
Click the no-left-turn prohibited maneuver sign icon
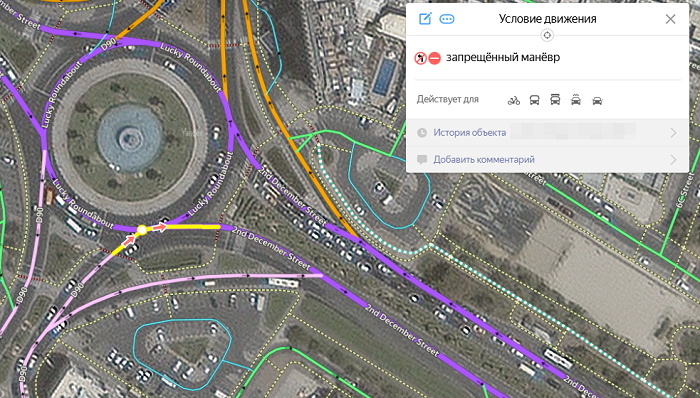[x=421, y=58]
